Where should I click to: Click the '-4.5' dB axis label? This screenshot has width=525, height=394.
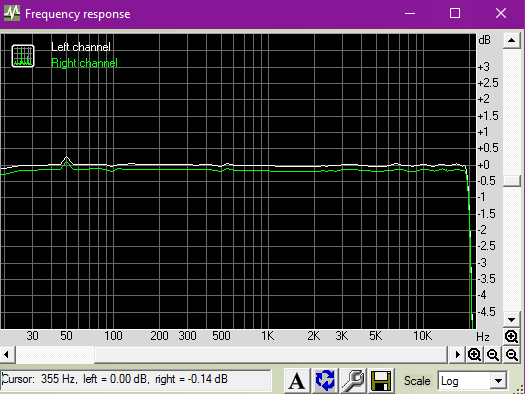pos(486,312)
